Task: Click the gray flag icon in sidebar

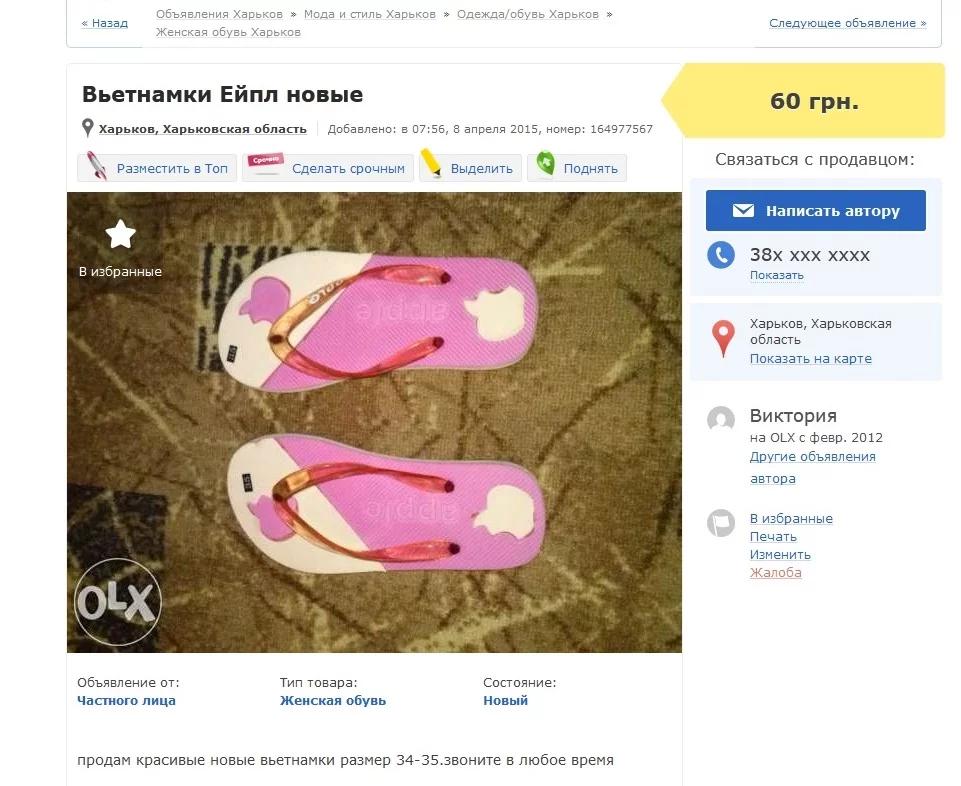Action: (721, 523)
